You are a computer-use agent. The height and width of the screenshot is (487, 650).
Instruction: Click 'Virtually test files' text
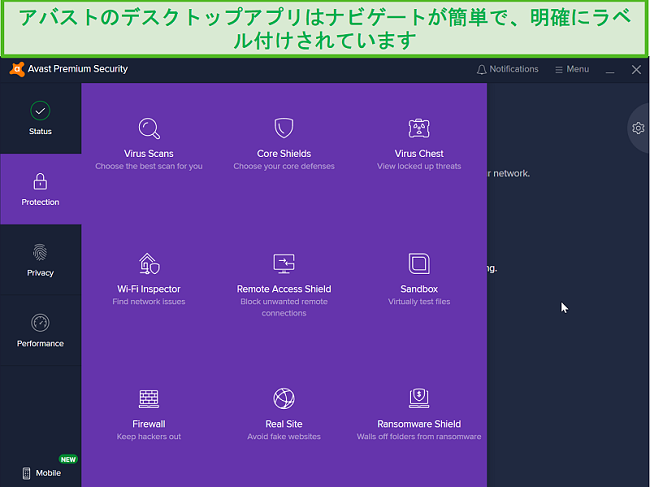tap(419, 302)
